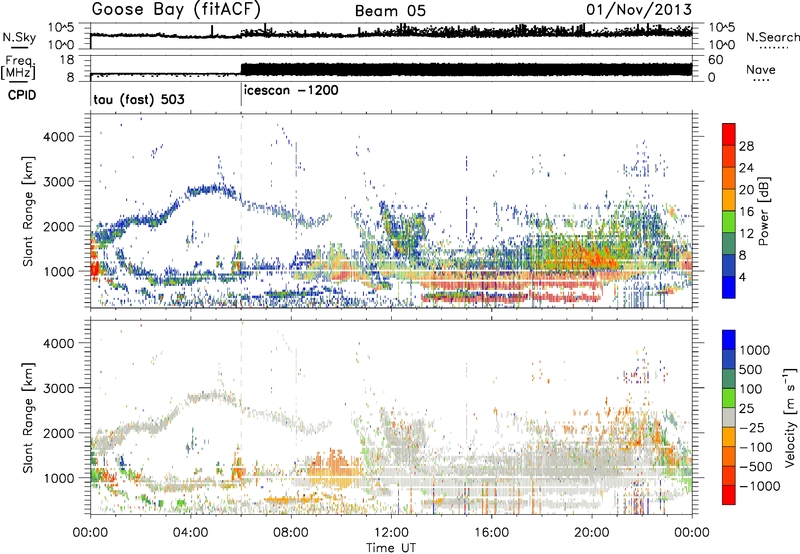Click the '16' tick on Power colorbar

(746, 212)
